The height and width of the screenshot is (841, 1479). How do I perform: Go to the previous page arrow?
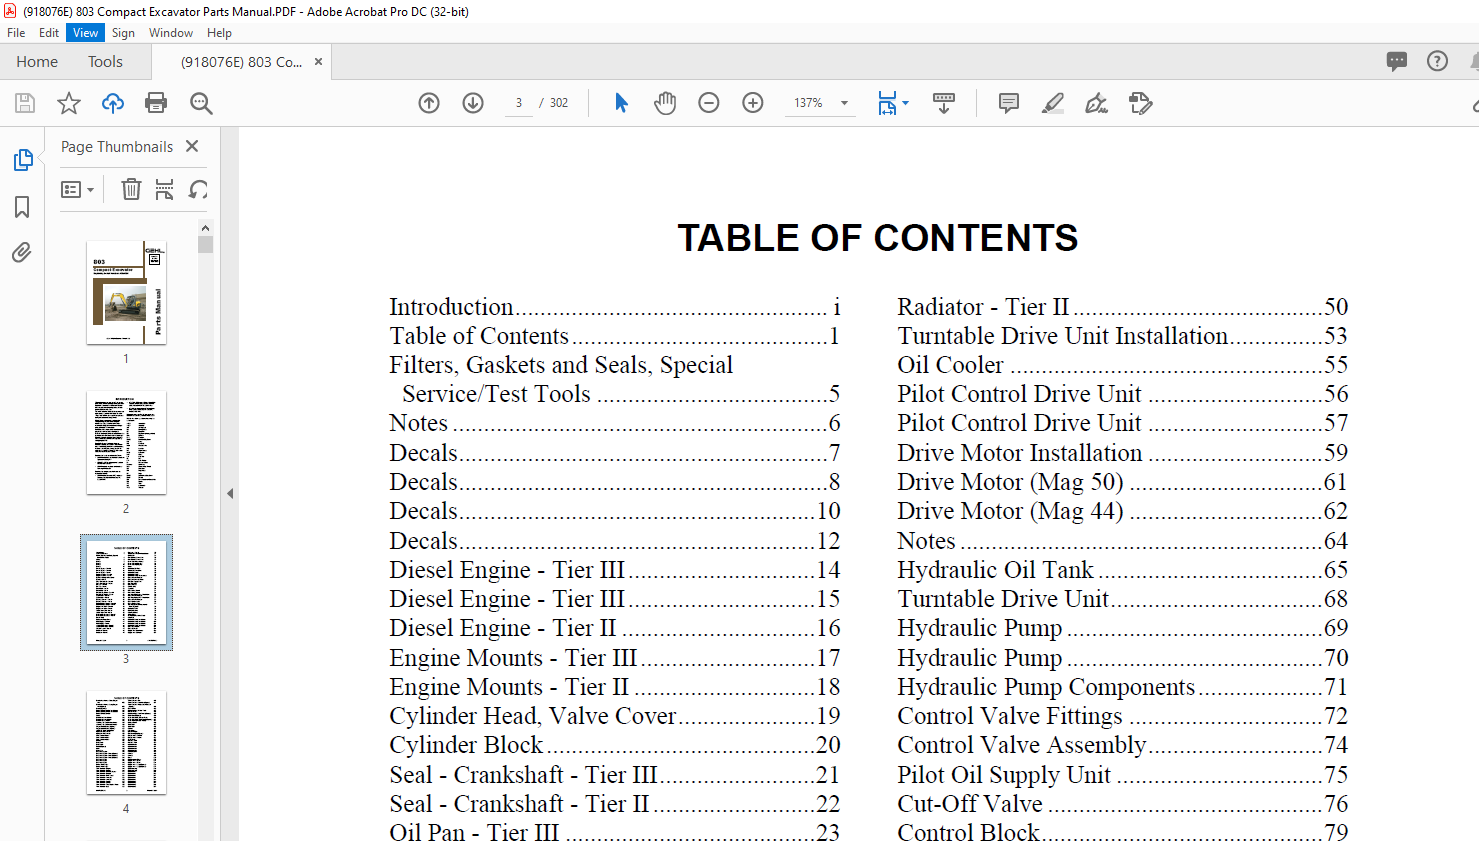pos(429,103)
